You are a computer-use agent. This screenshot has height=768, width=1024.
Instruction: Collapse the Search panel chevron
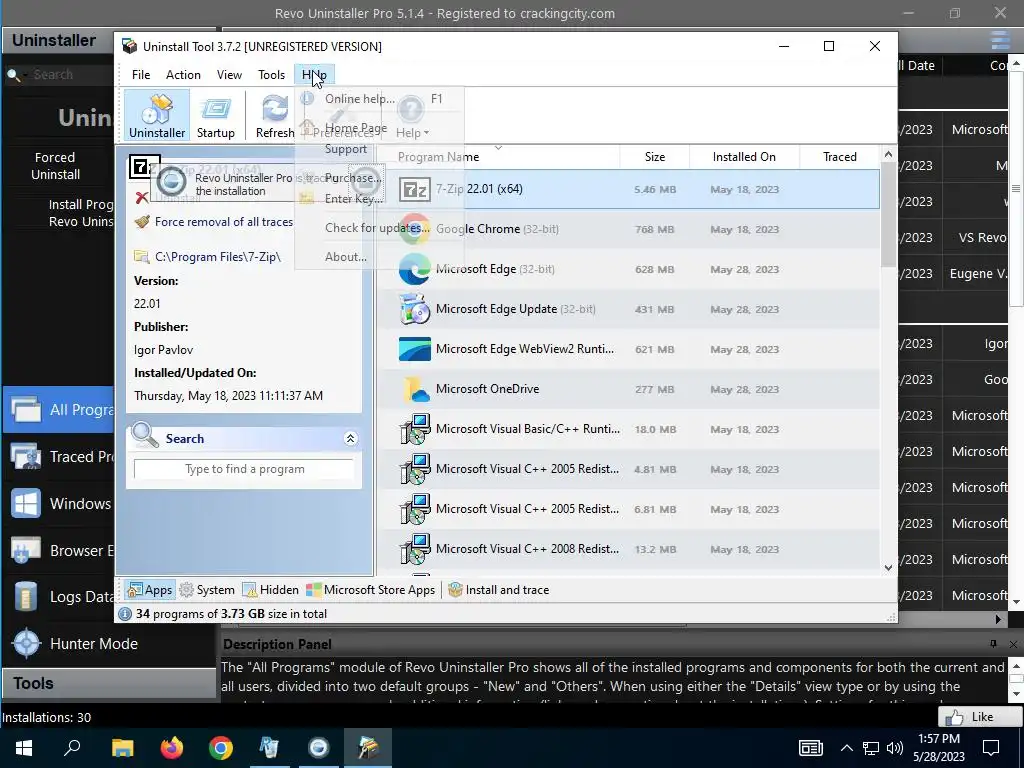(x=350, y=438)
